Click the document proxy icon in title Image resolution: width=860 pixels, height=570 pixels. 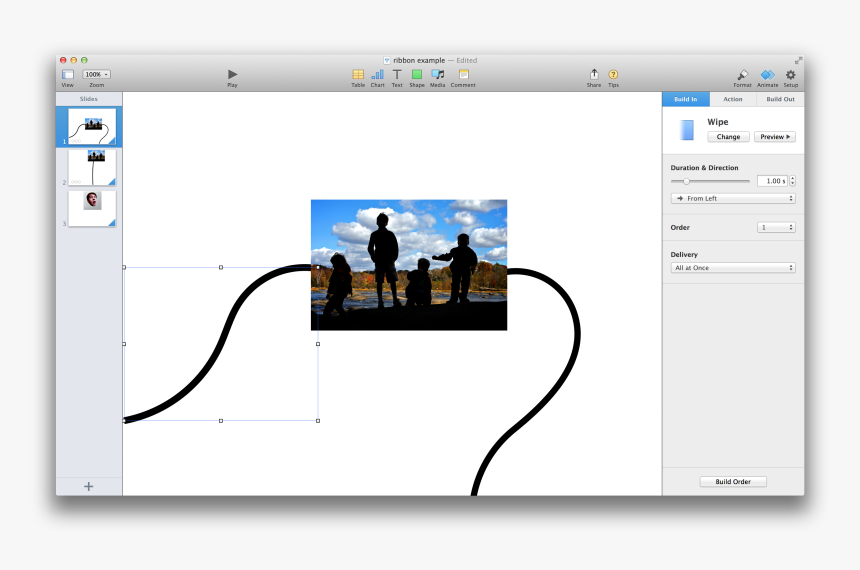click(x=387, y=60)
